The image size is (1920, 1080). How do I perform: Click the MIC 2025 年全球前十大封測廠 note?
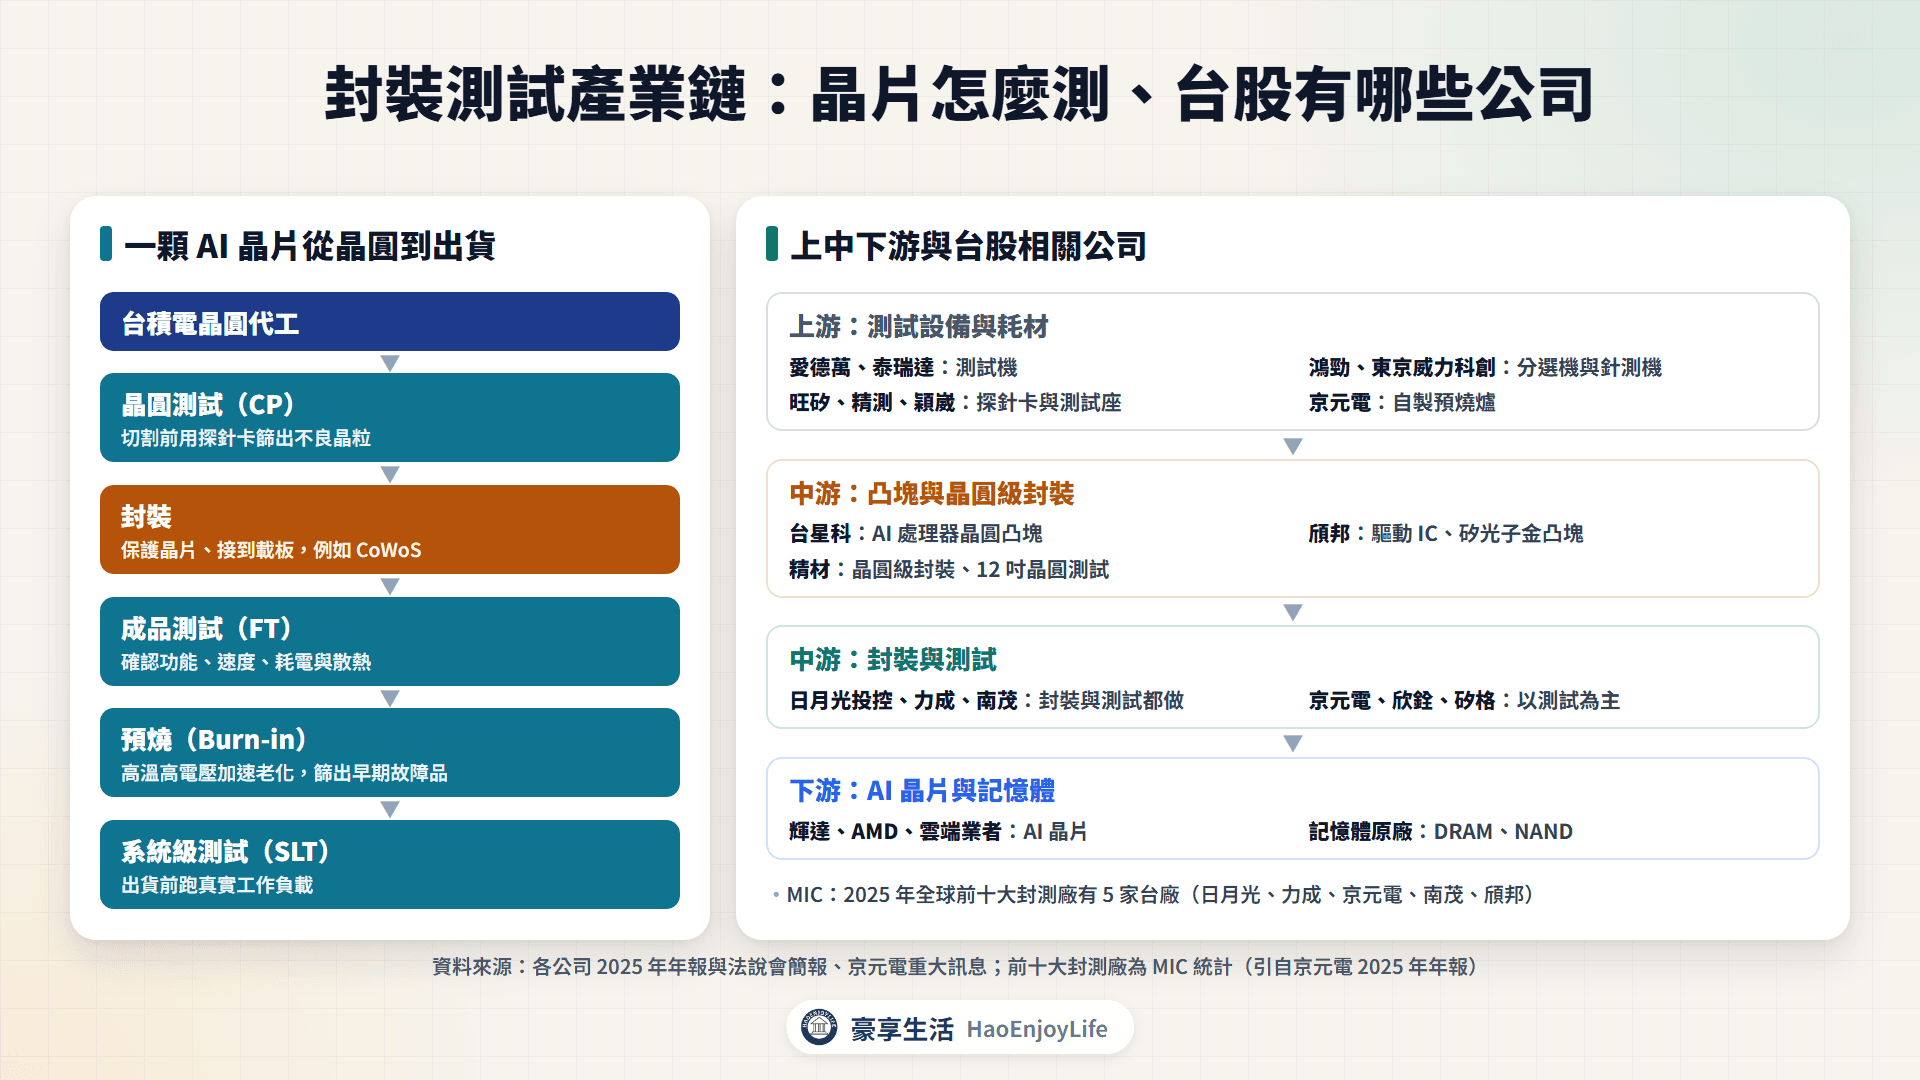[1160, 894]
